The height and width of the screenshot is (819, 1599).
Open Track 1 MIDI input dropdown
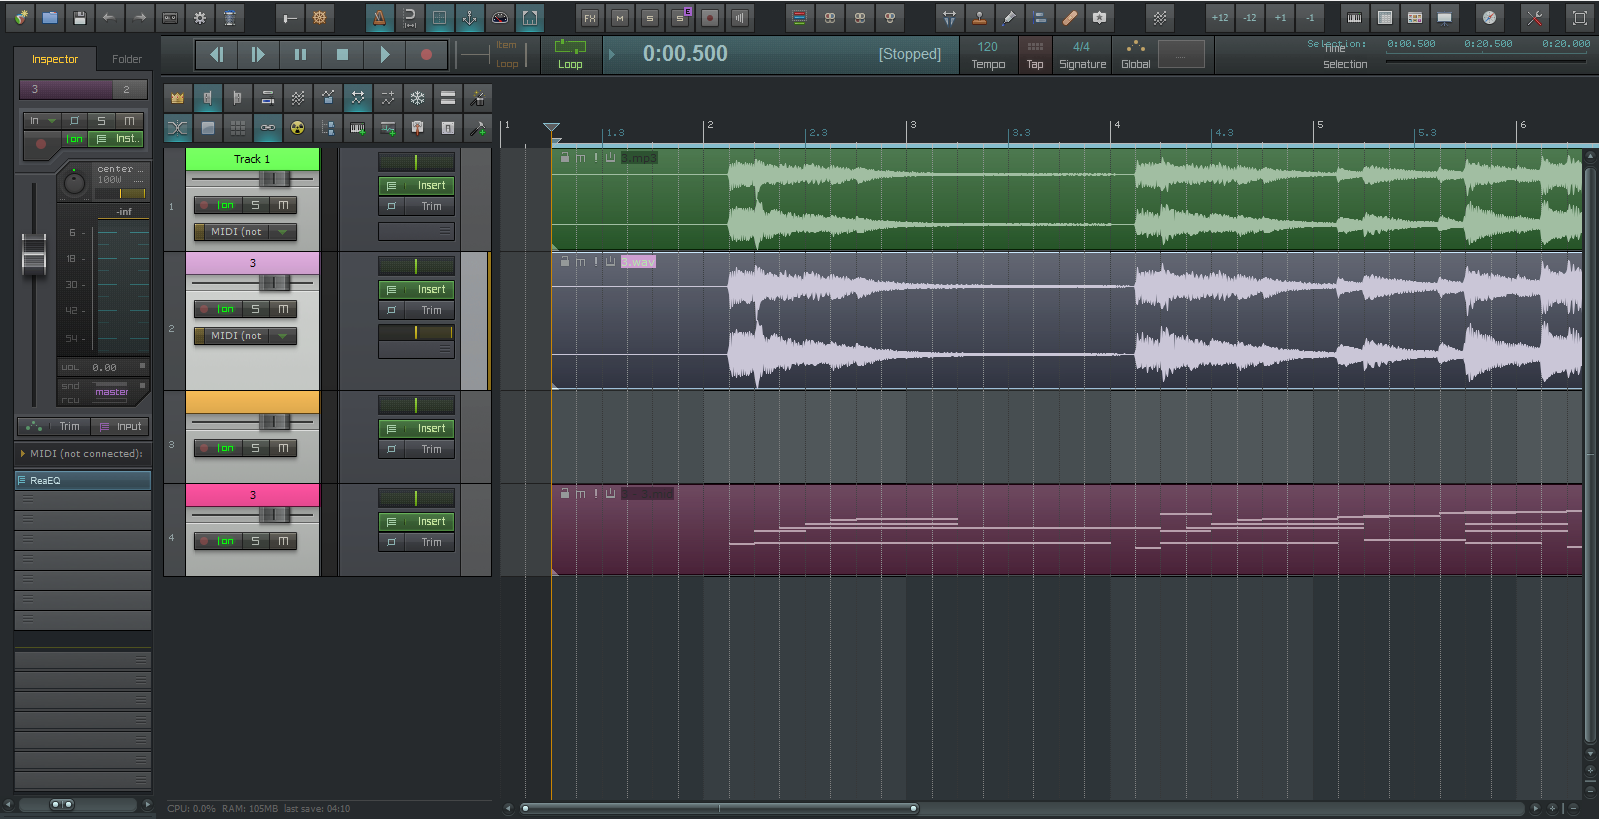[245, 232]
